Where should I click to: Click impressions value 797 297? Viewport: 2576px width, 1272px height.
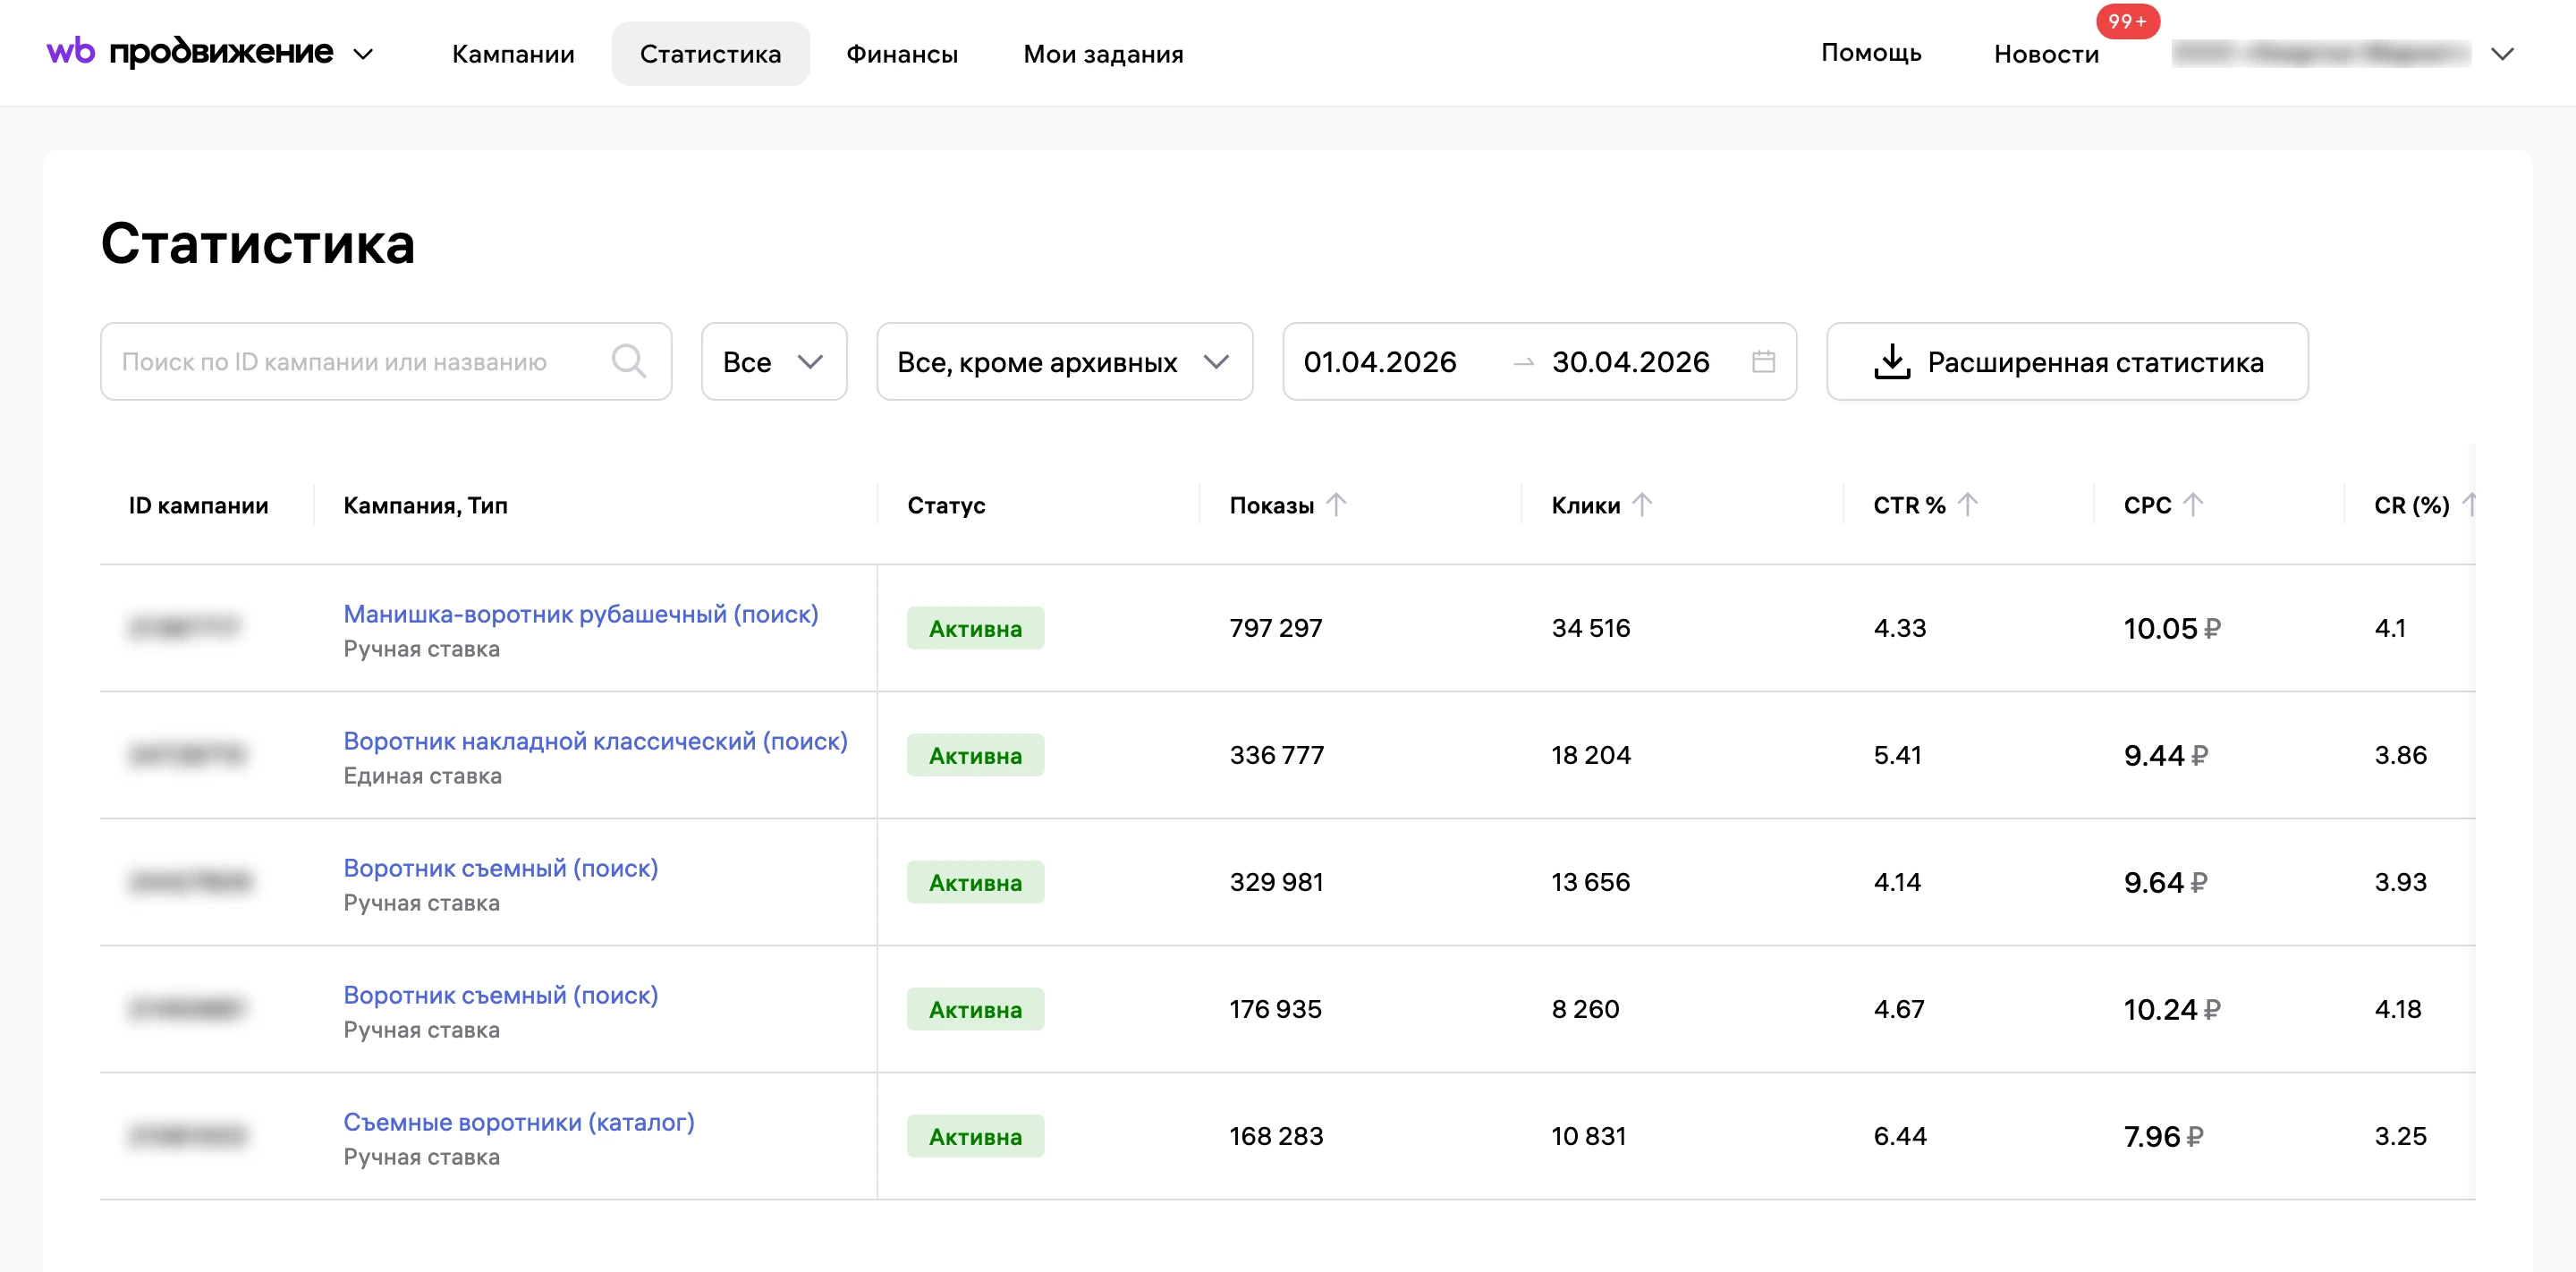tap(1275, 628)
